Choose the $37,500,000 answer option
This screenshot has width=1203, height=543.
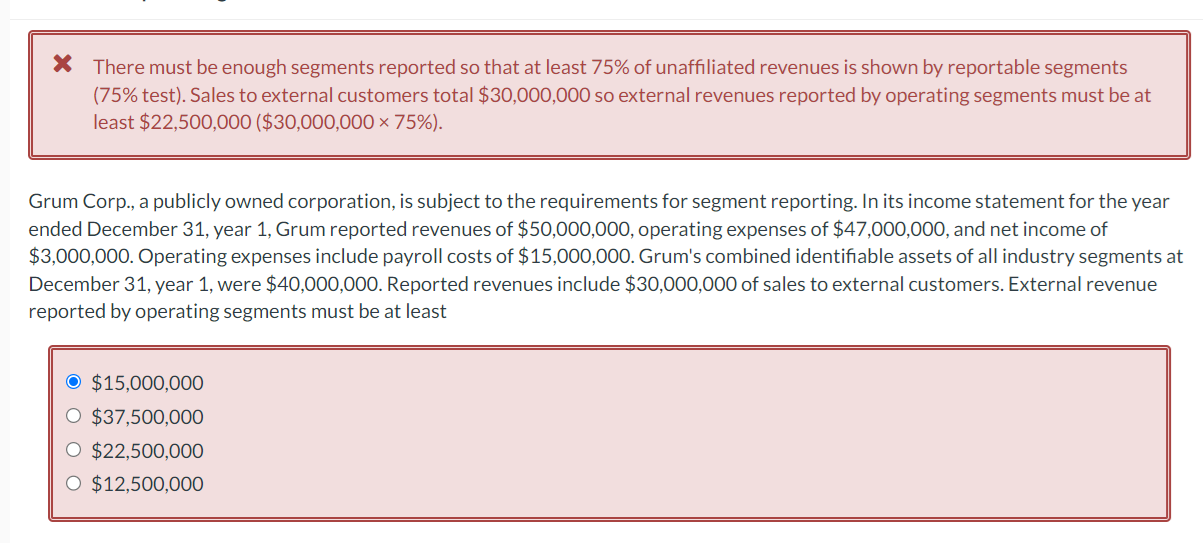pyautogui.click(x=72, y=416)
